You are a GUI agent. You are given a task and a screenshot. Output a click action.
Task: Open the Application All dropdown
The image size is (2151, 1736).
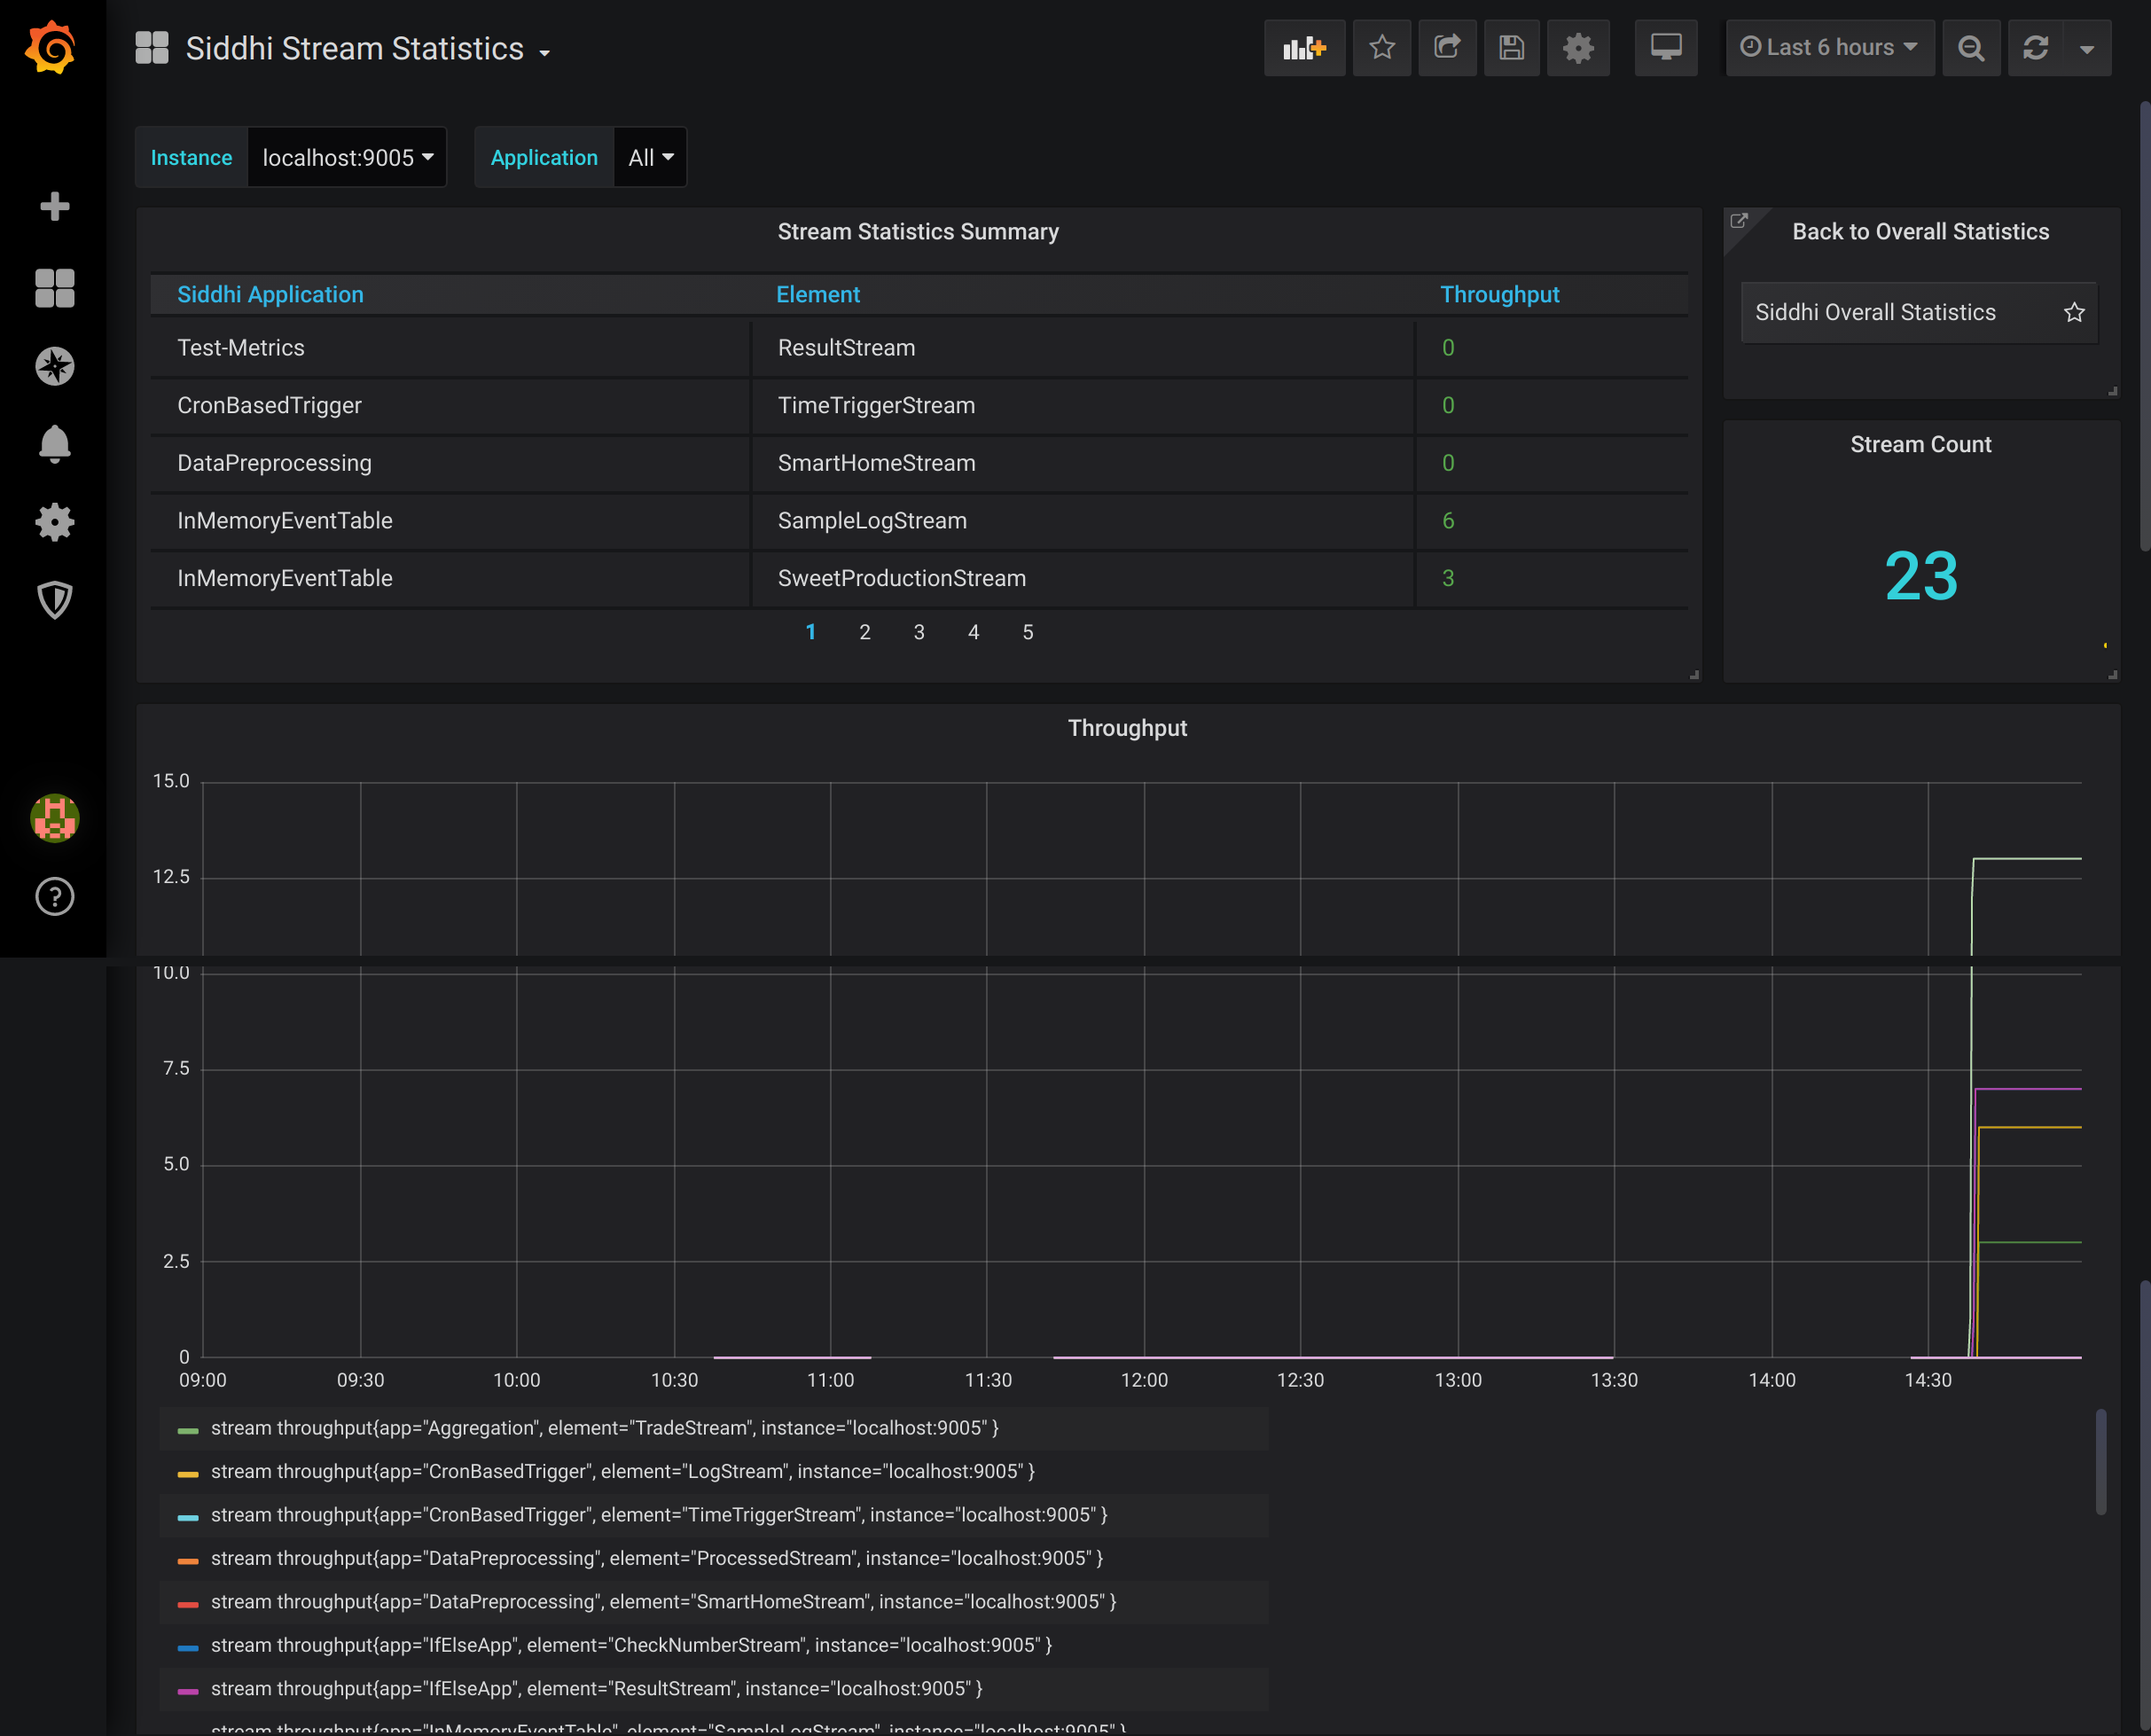[650, 158]
